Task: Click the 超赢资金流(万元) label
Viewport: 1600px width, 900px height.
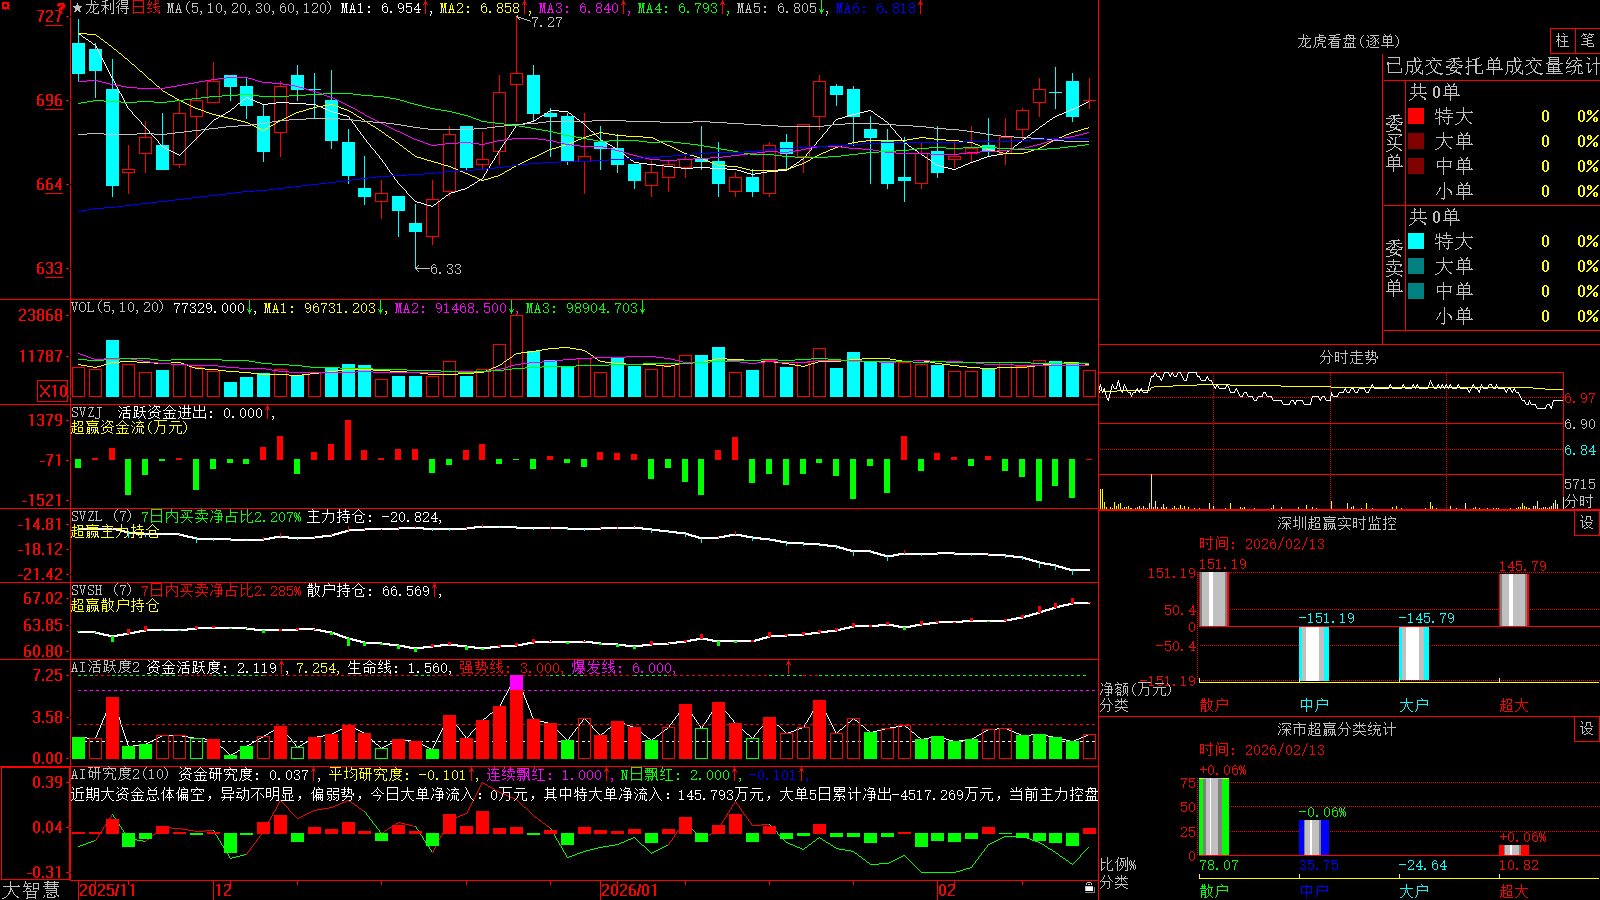Action: (129, 427)
